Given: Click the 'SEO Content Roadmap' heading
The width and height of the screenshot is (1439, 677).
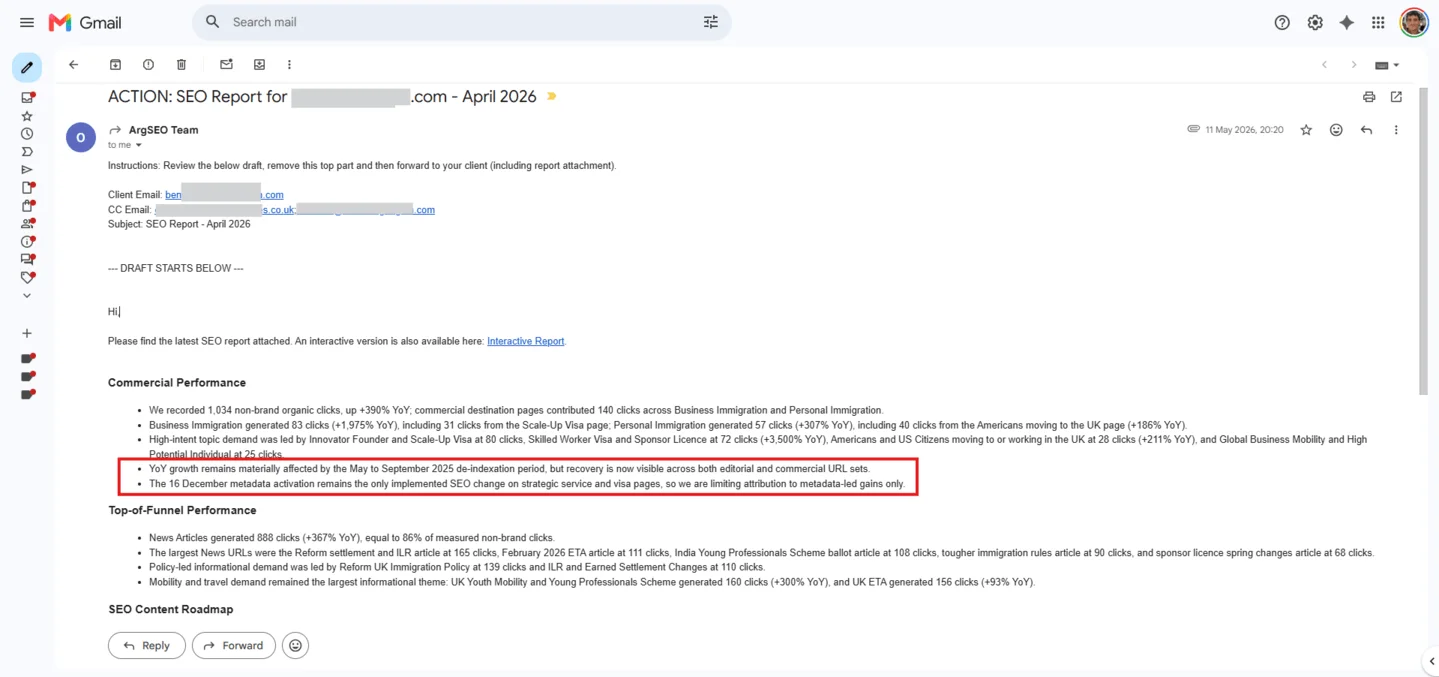Looking at the screenshot, I should 171,609.
